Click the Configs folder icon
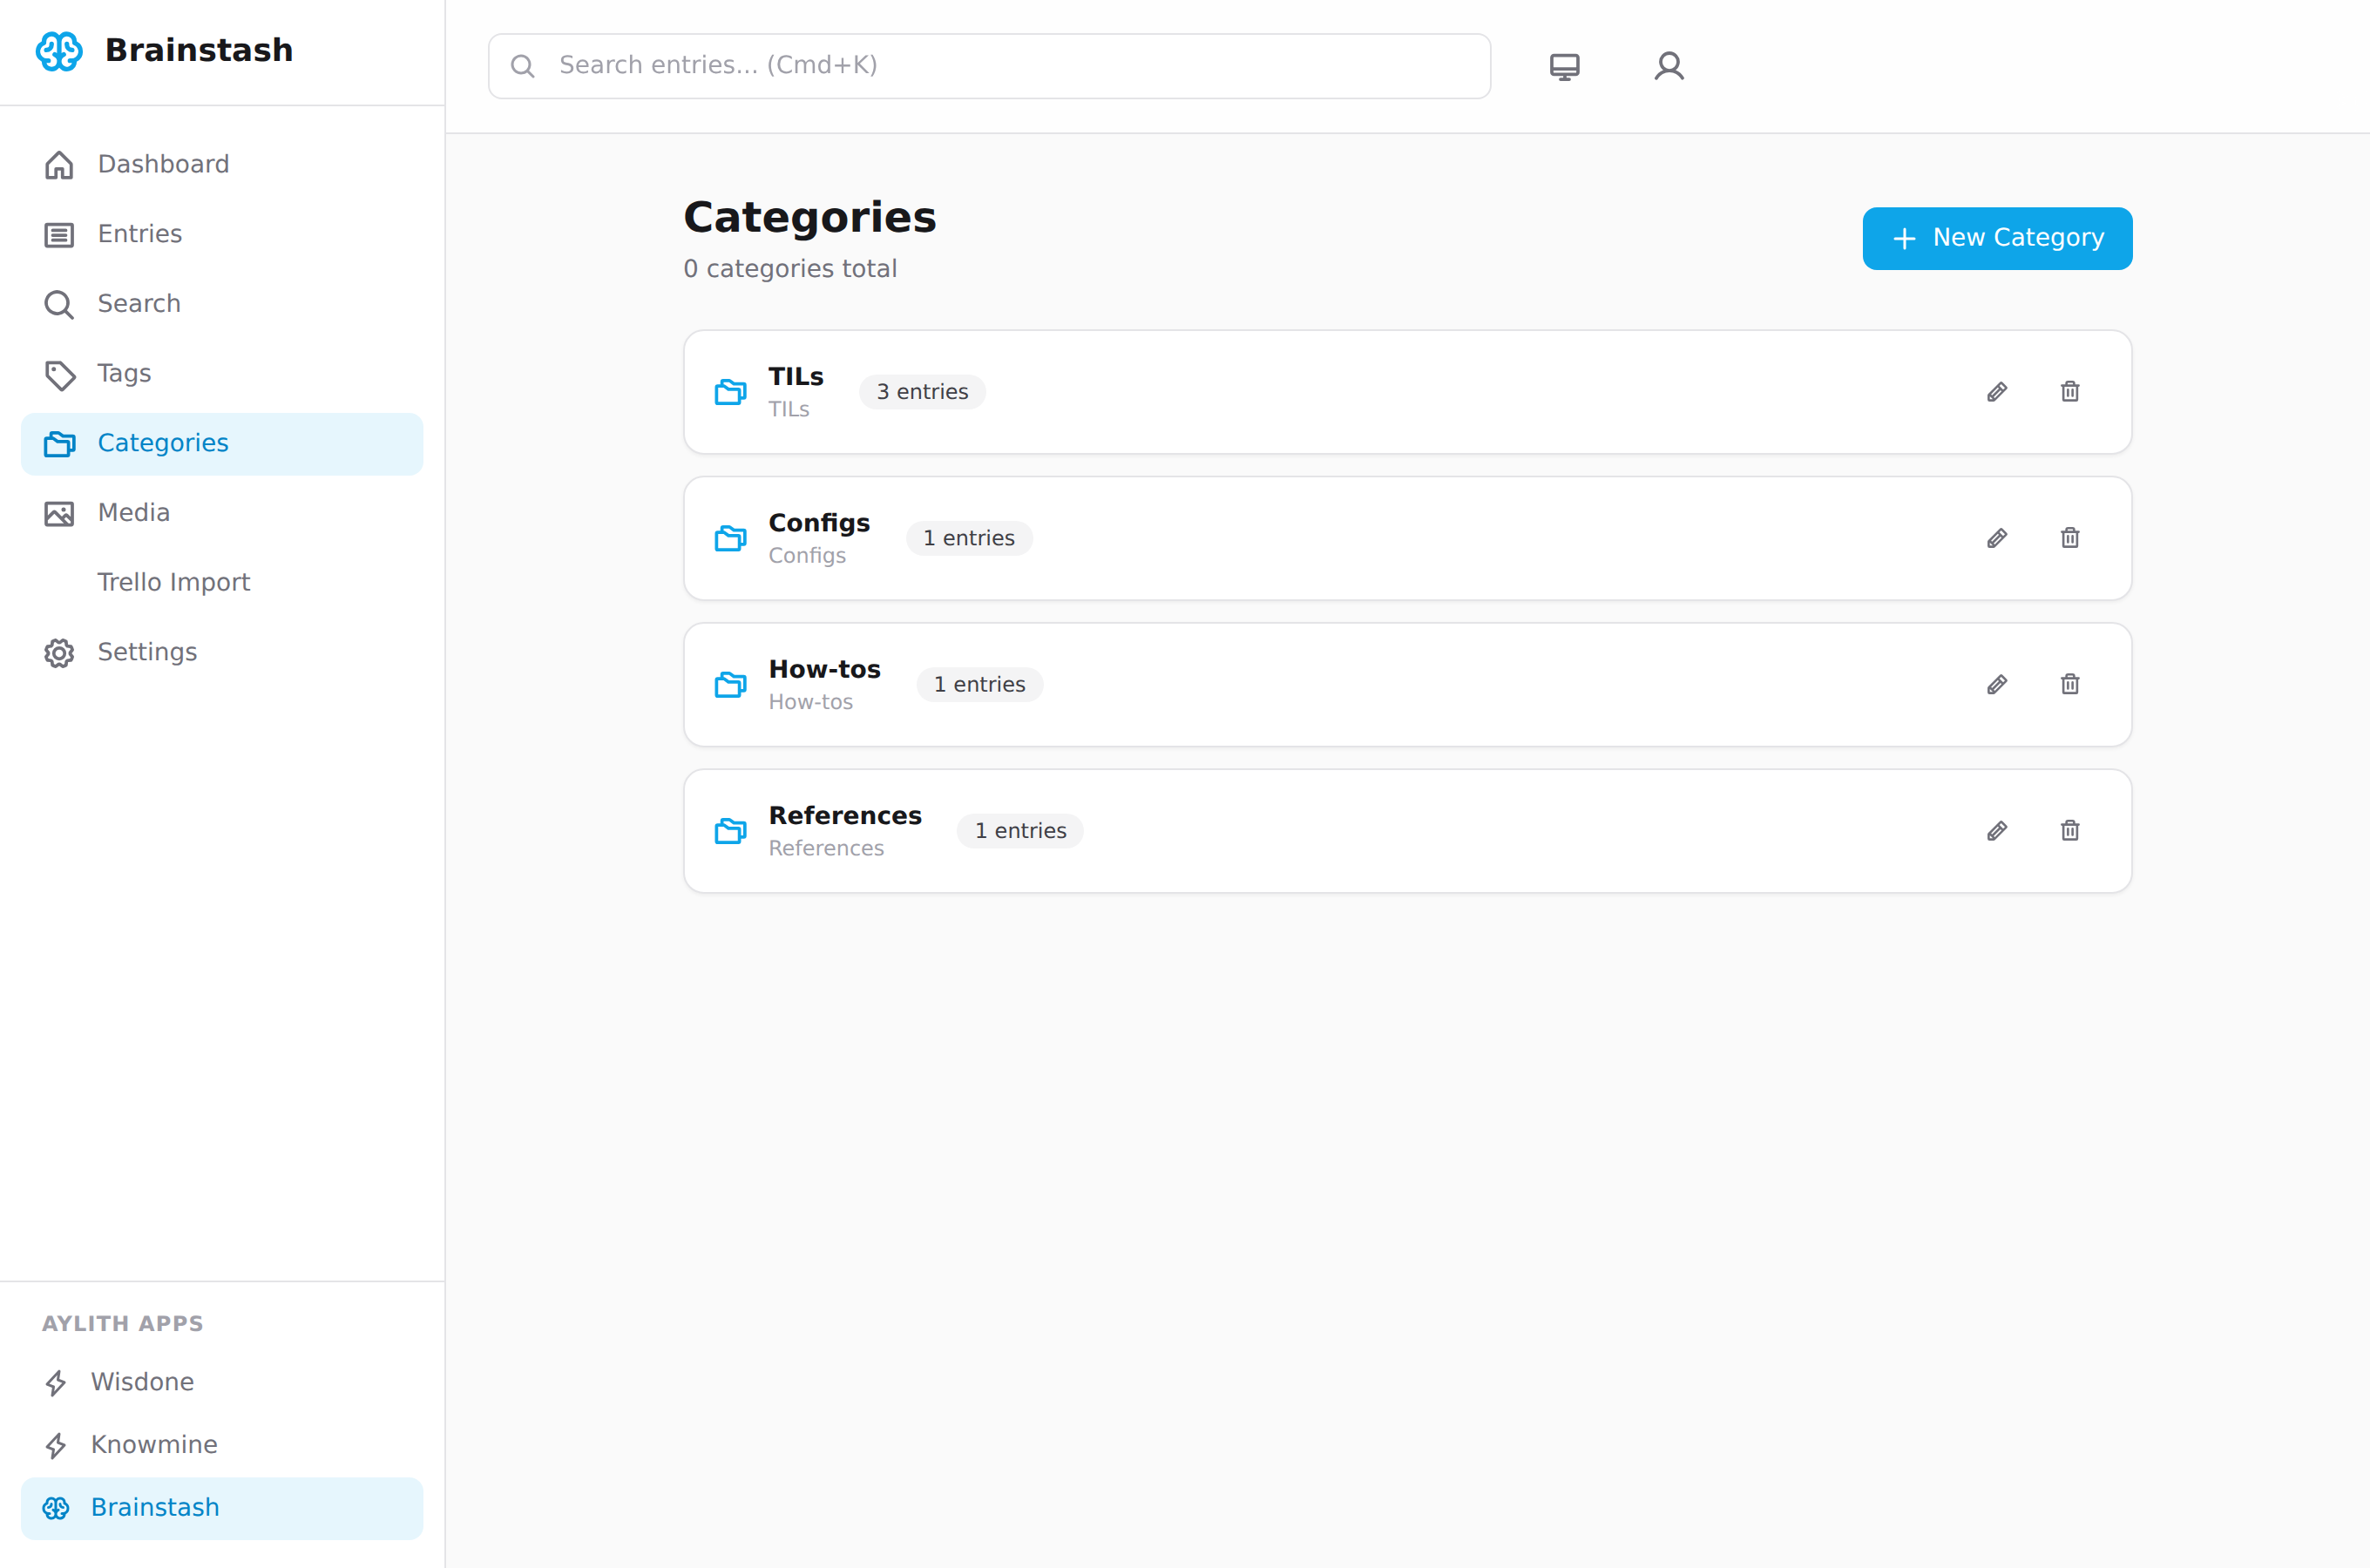 [x=730, y=539]
